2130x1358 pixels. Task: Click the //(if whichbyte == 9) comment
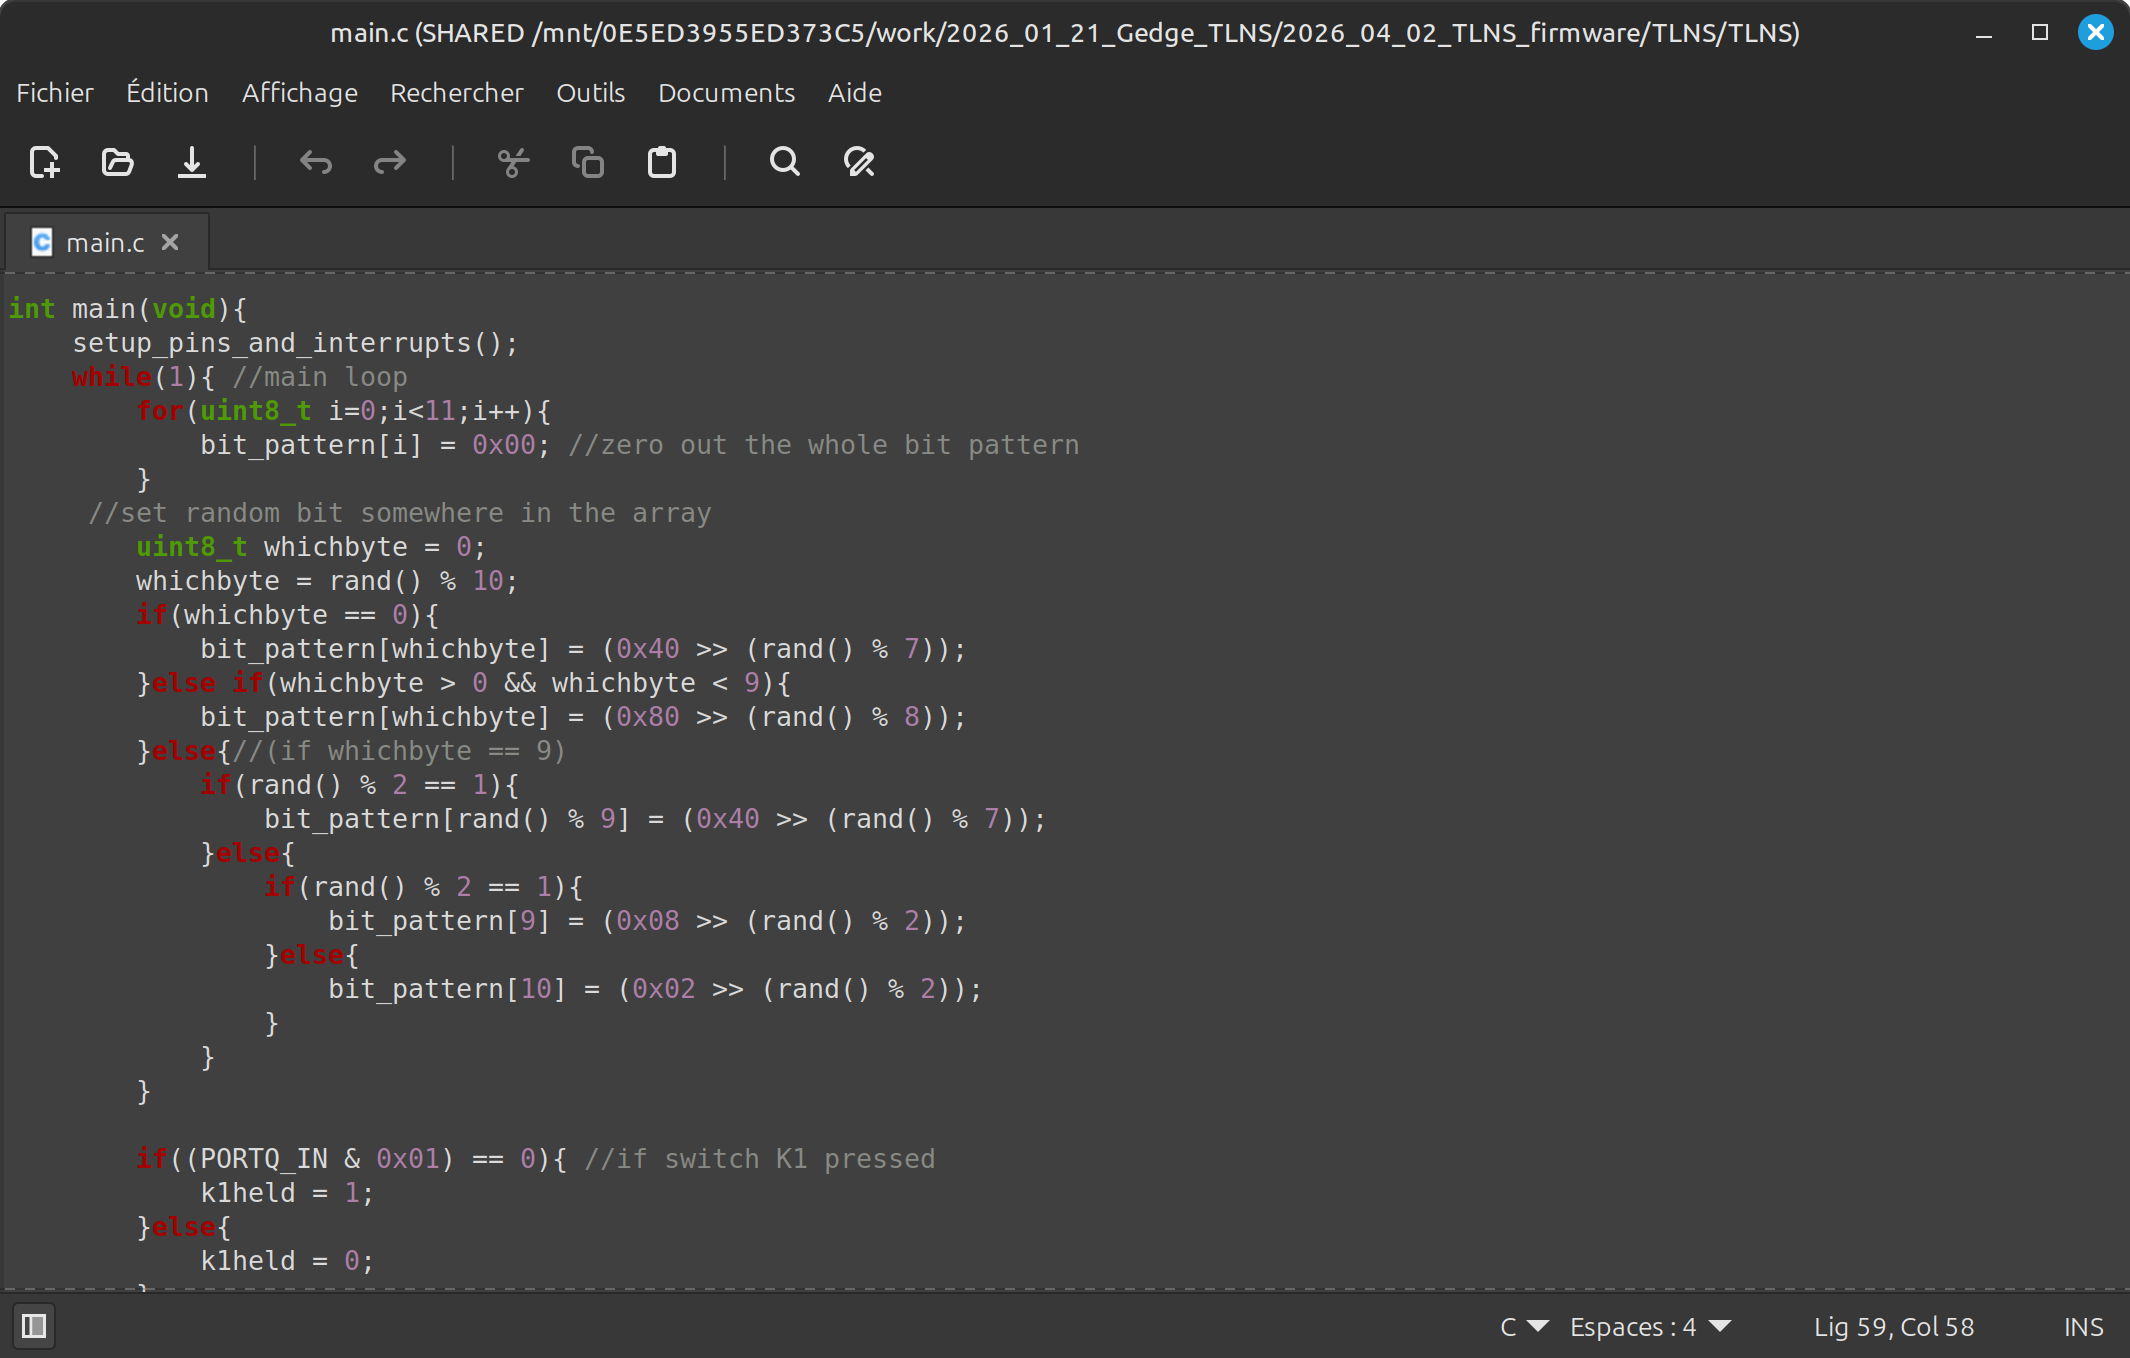pyautogui.click(x=399, y=751)
